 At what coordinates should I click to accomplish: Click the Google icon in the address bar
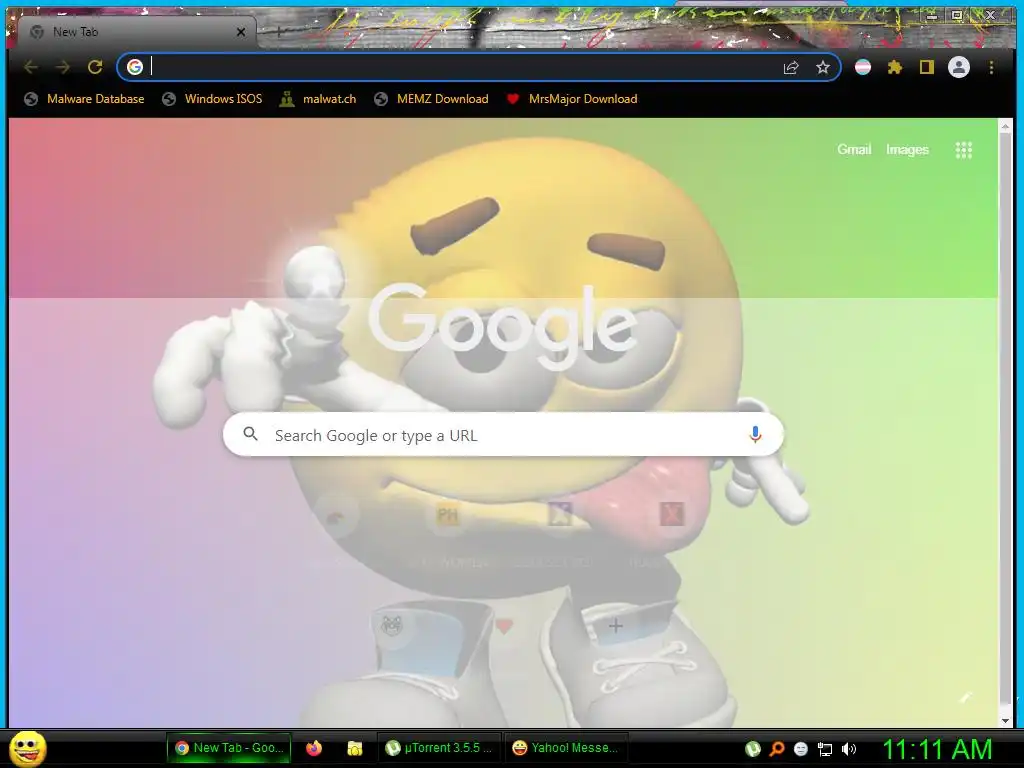point(135,67)
